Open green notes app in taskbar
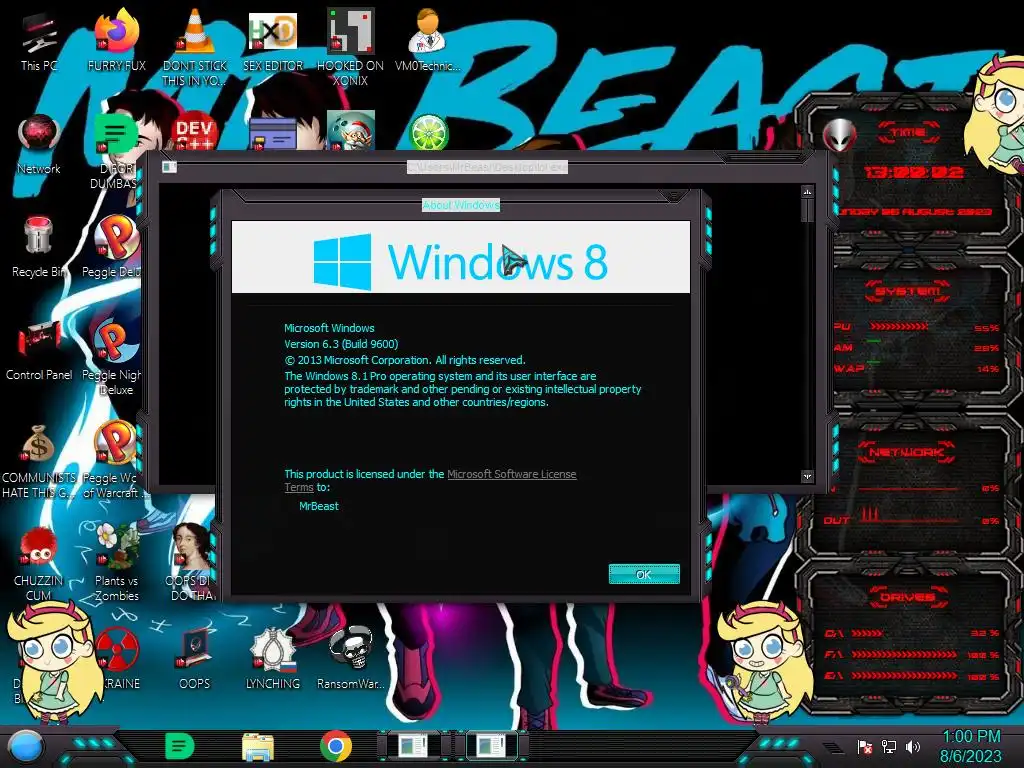 click(x=179, y=746)
